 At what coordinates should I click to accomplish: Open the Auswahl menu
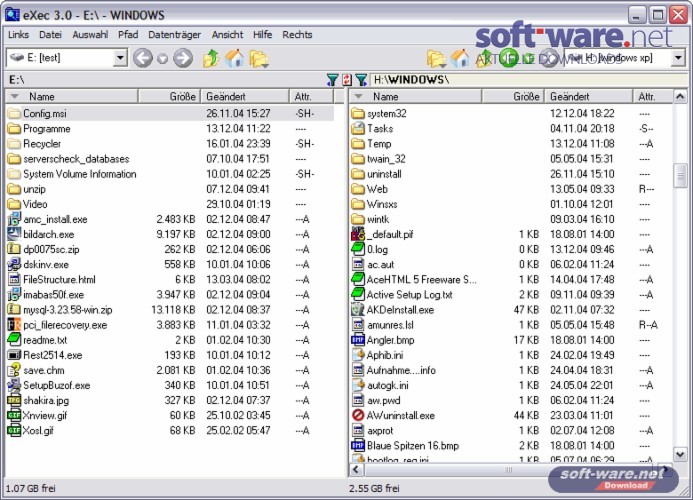coord(90,34)
